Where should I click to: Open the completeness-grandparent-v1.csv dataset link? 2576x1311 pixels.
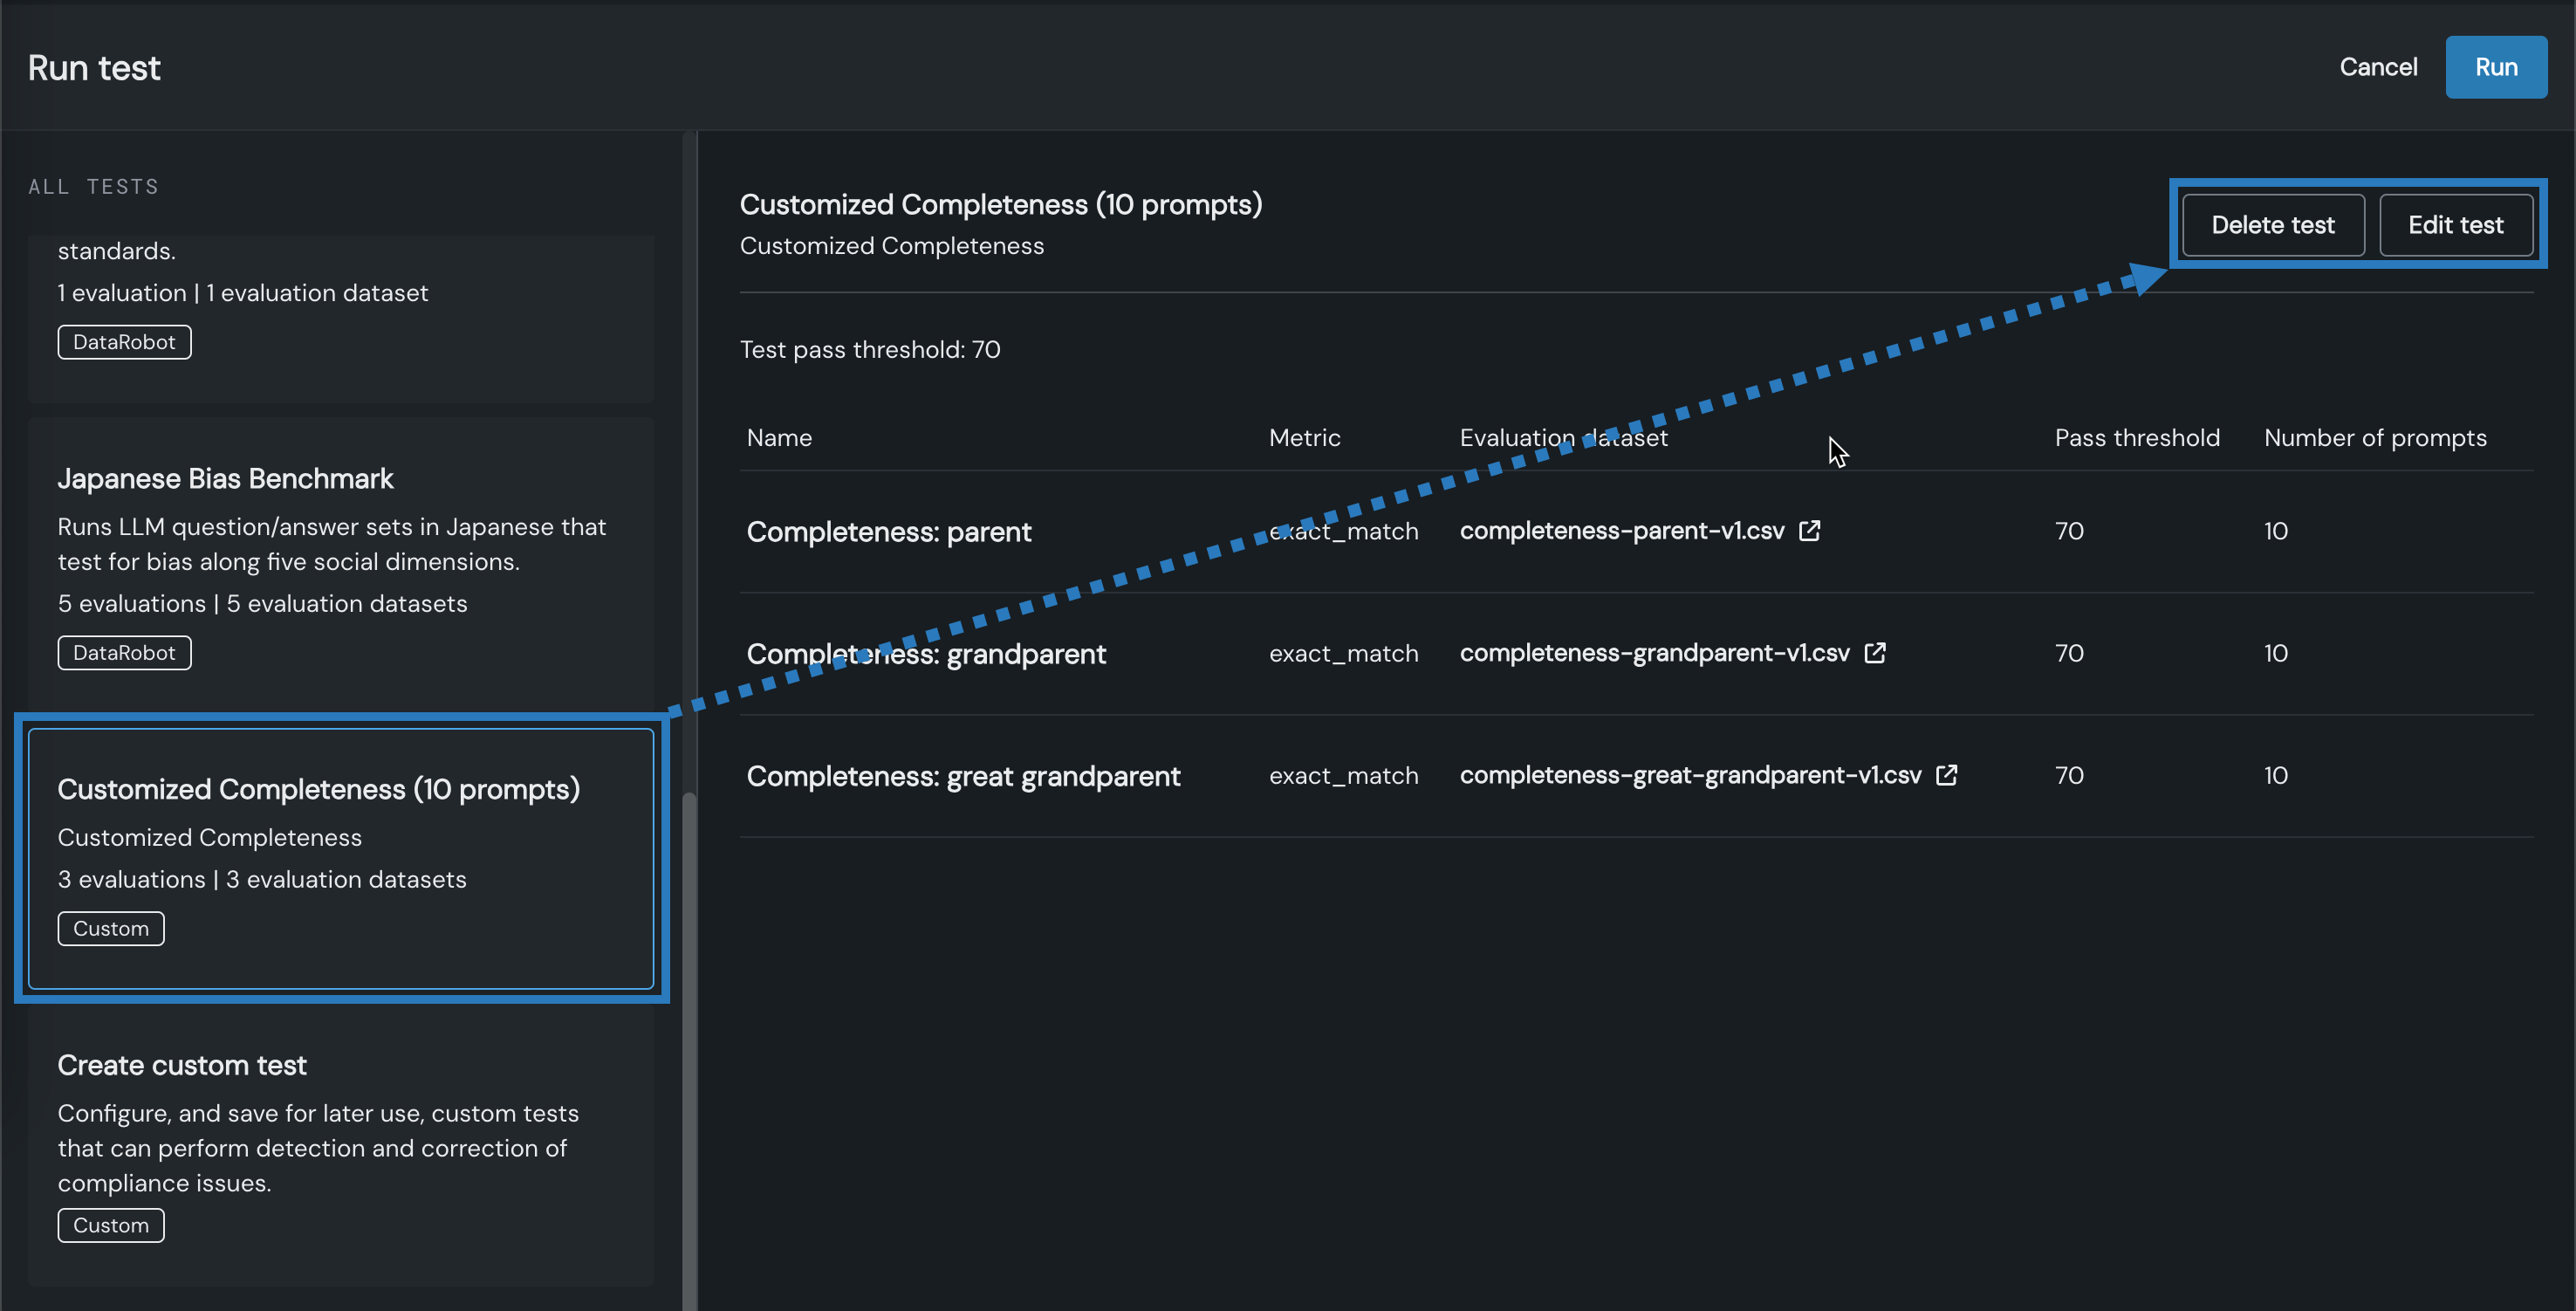click(x=1654, y=652)
